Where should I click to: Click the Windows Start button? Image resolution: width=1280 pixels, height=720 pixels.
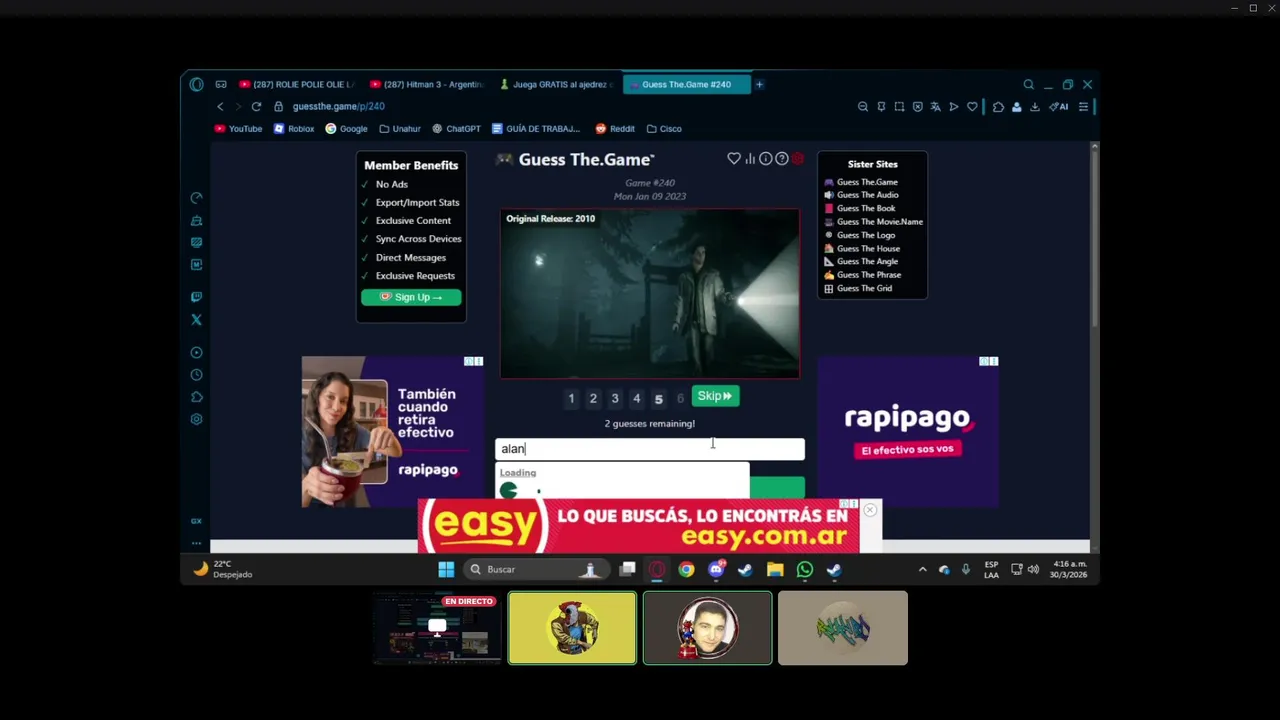click(x=446, y=570)
